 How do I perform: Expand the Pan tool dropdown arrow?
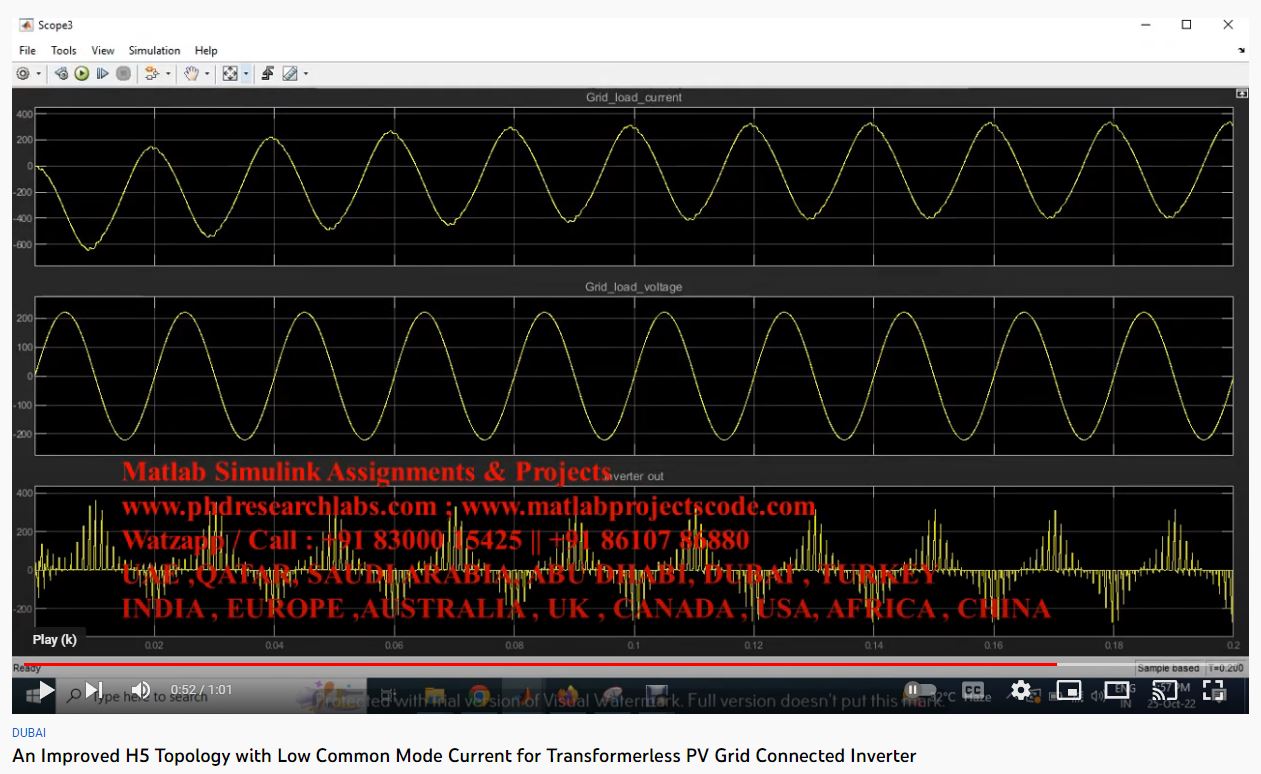pyautogui.click(x=207, y=74)
